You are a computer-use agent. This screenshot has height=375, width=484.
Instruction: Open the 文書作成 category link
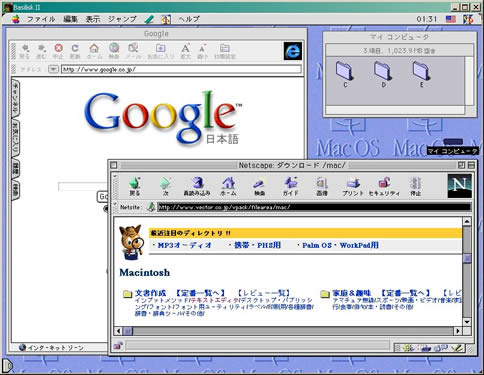pyautogui.click(x=151, y=293)
